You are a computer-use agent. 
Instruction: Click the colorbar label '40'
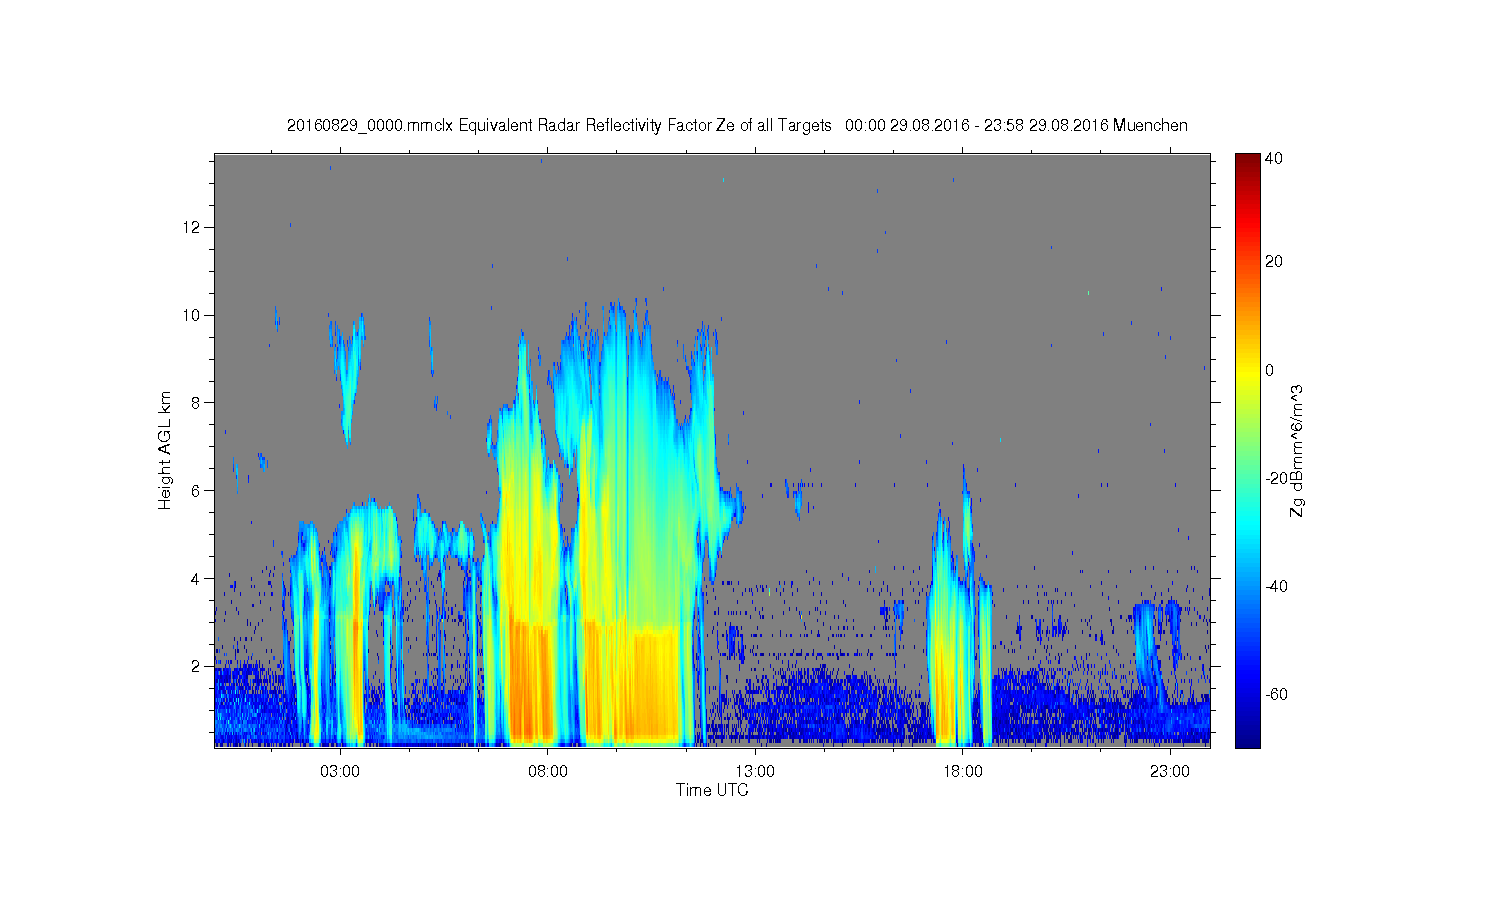click(1274, 159)
